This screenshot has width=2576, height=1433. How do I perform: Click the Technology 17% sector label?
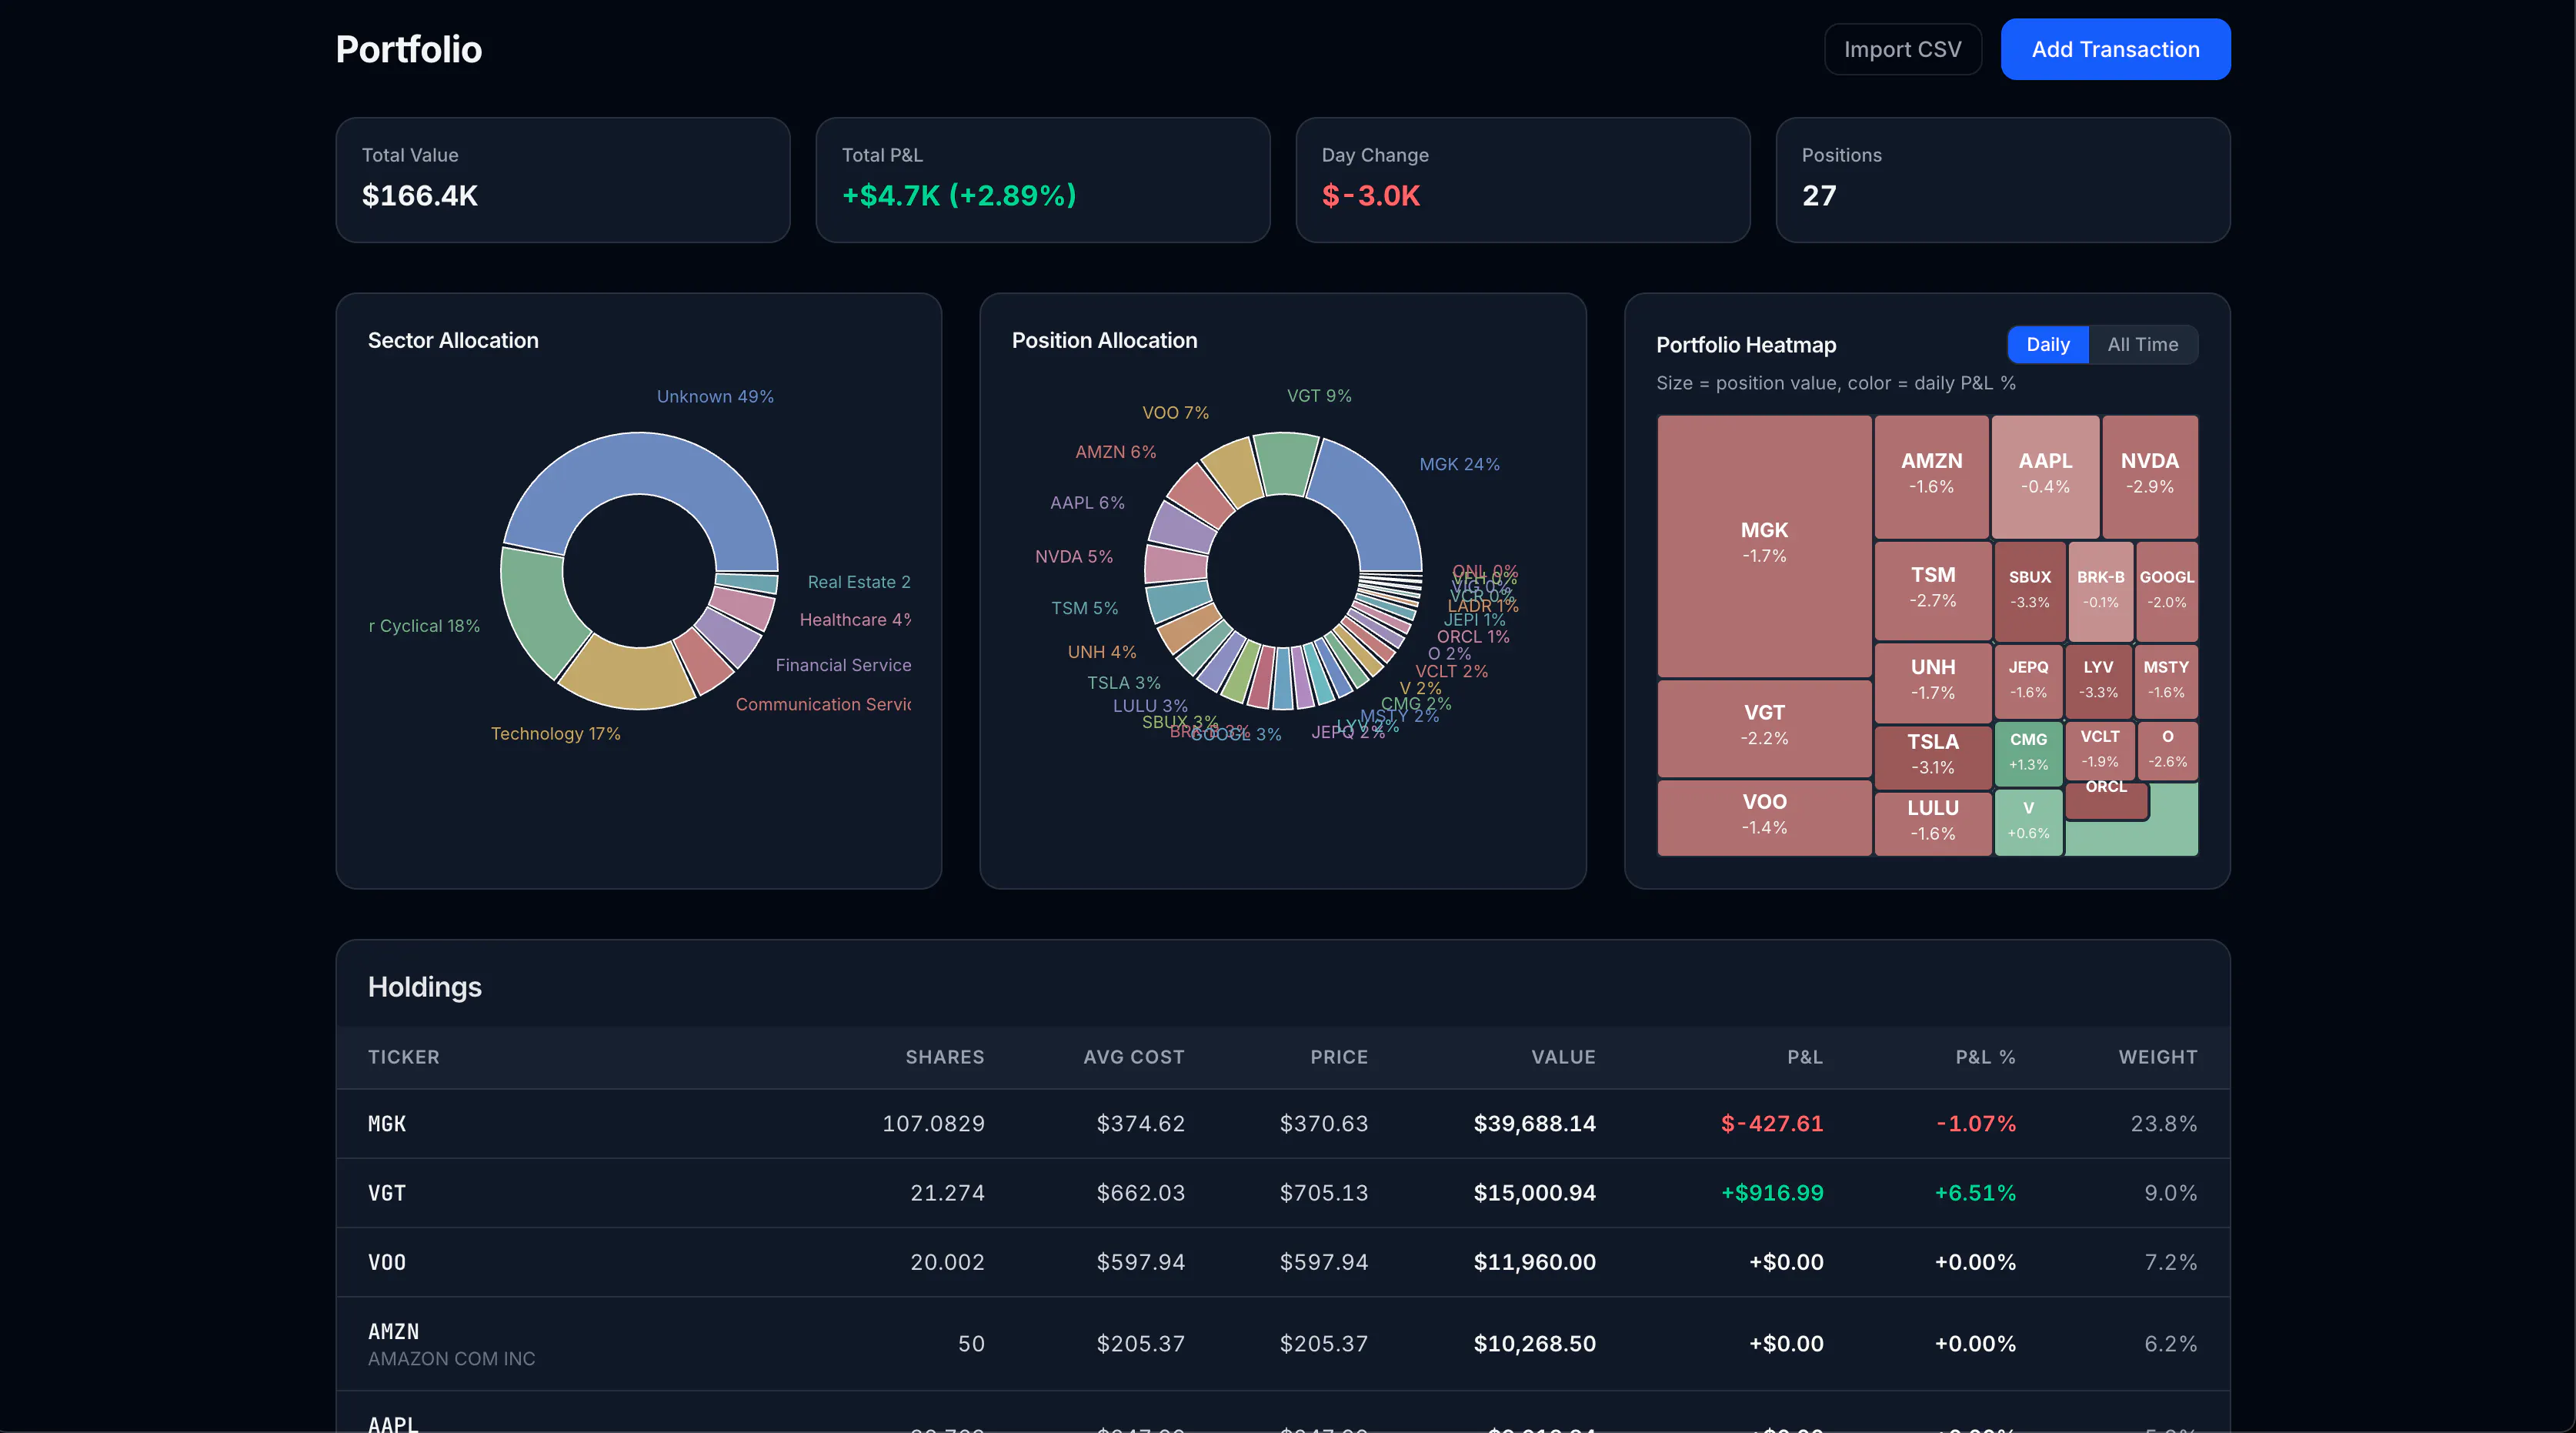tap(555, 734)
